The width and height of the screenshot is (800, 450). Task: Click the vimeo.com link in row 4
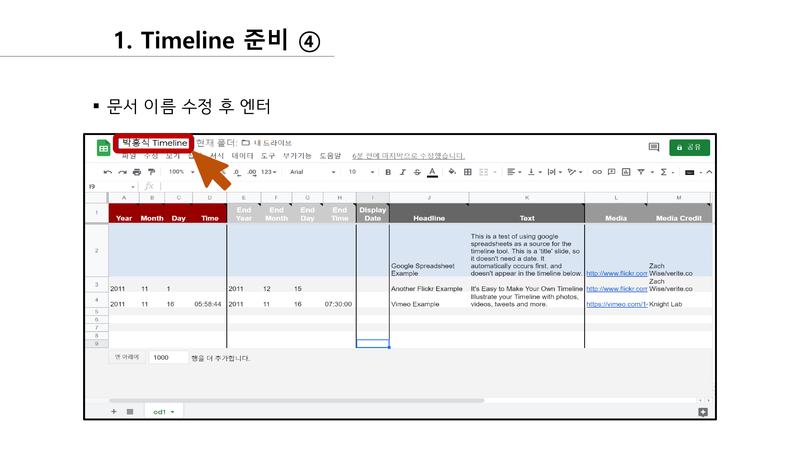pyautogui.click(x=616, y=304)
